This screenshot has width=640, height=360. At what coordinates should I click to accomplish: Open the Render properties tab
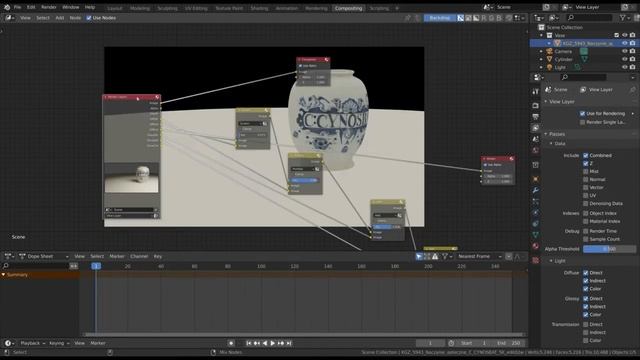(536, 106)
